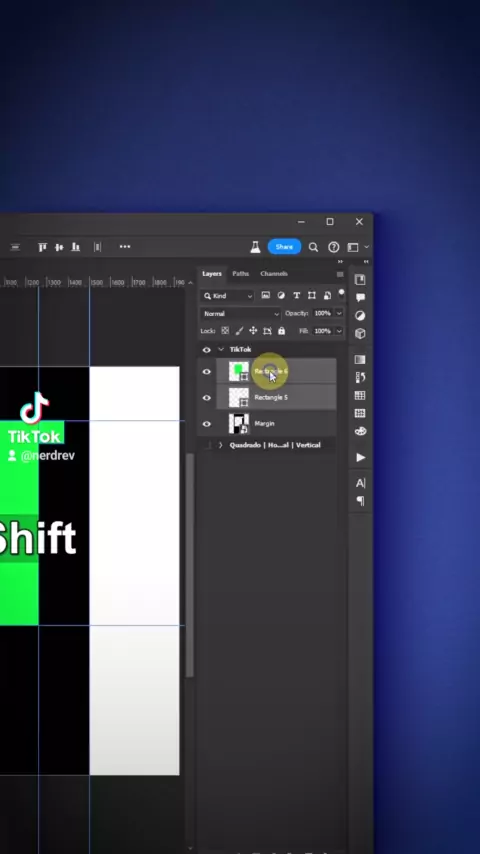This screenshot has height=854, width=480.
Task: Click the lock all lock icon
Action: (282, 331)
